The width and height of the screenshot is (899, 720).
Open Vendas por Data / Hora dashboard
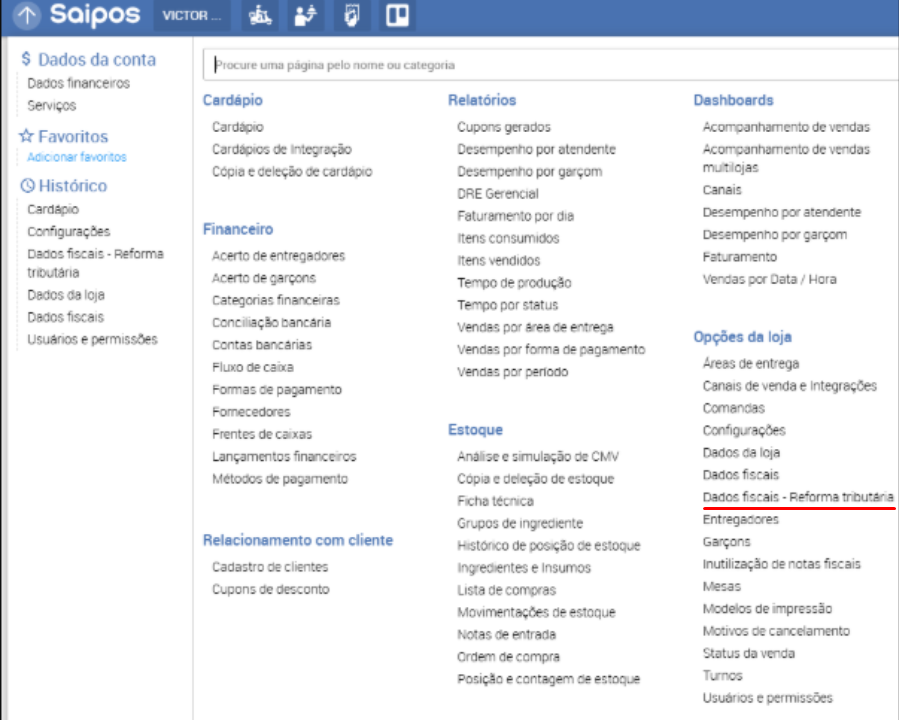pyautogui.click(x=769, y=279)
